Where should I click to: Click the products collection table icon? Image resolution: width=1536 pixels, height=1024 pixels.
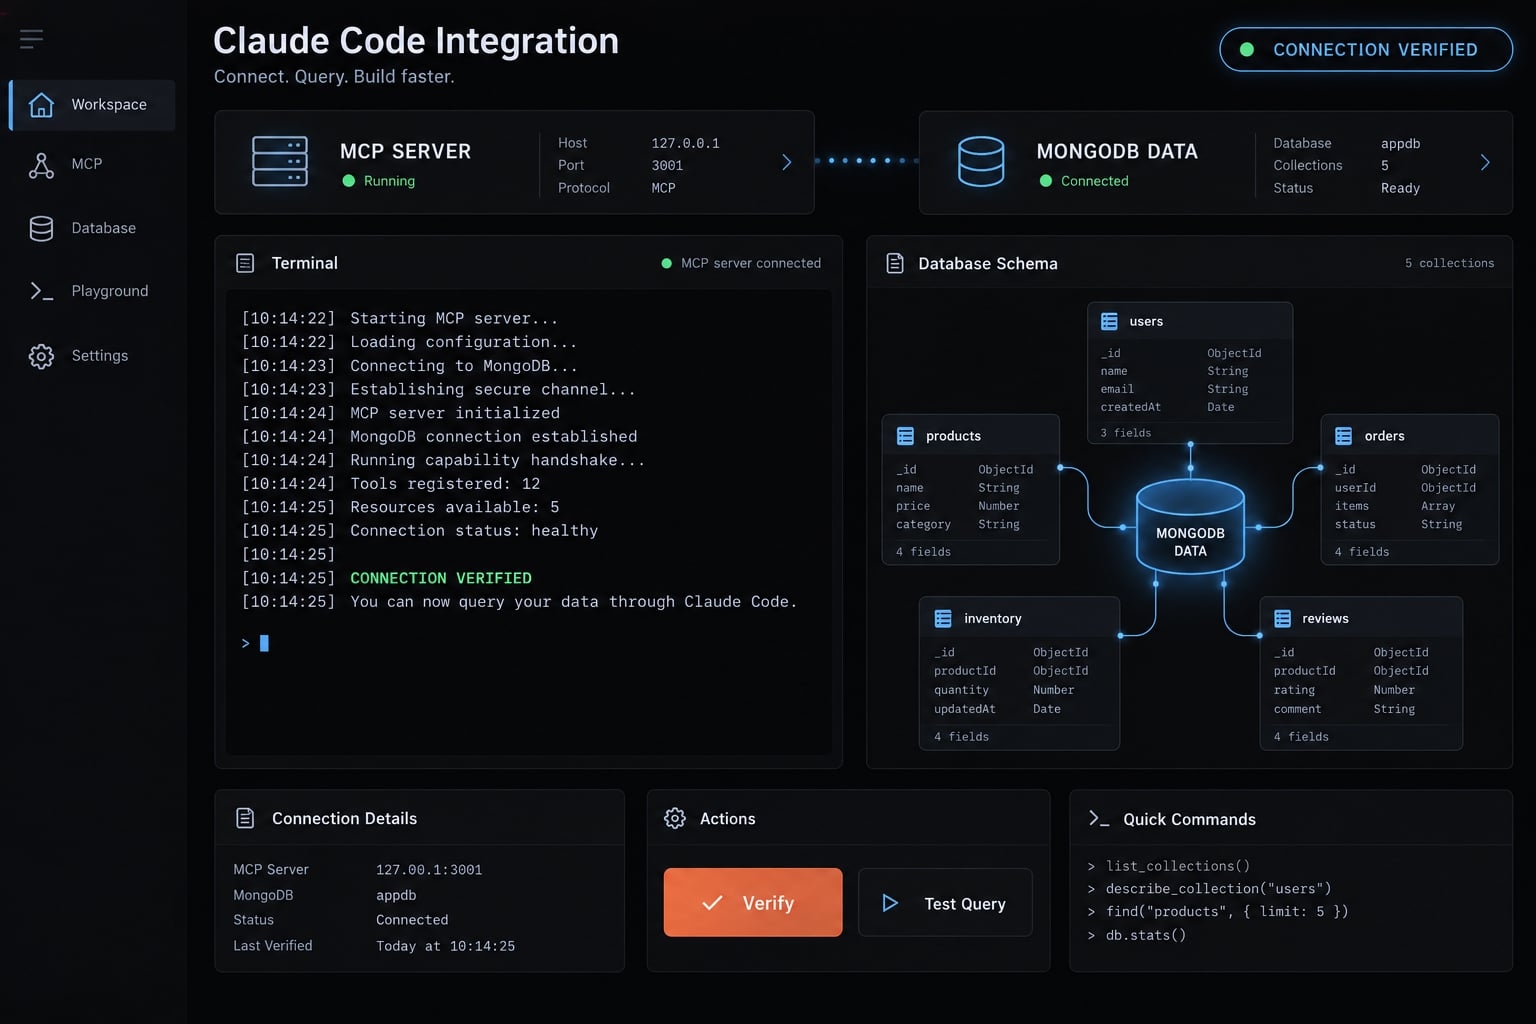pos(905,436)
